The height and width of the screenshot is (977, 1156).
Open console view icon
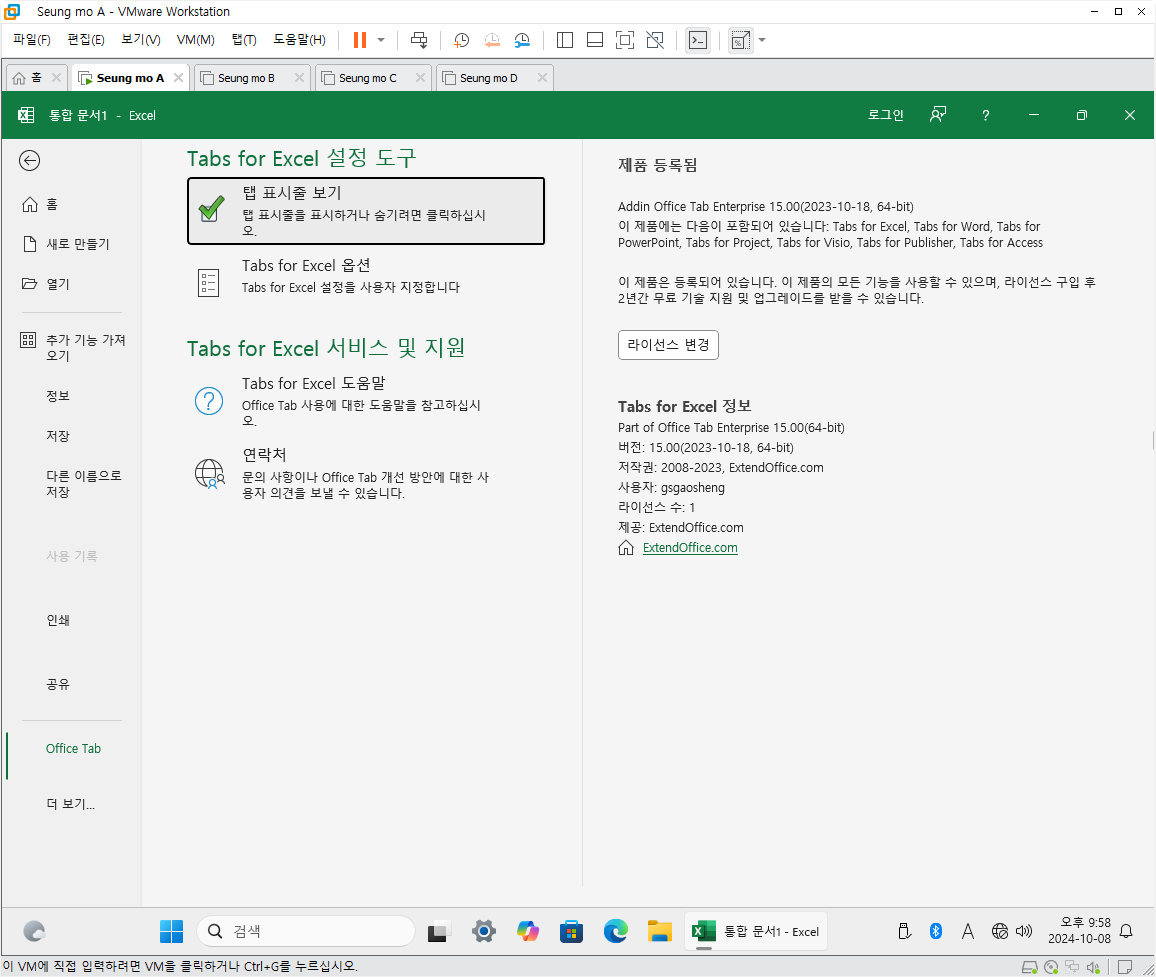click(697, 40)
